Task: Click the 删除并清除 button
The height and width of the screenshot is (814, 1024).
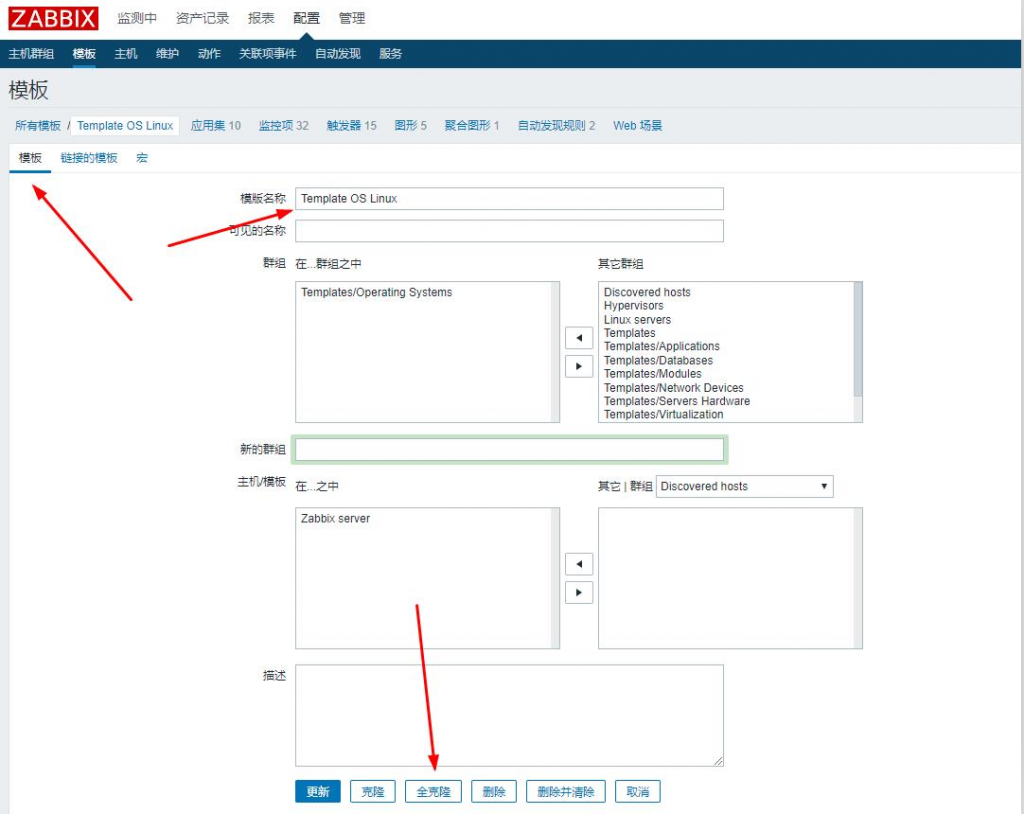Action: (566, 791)
